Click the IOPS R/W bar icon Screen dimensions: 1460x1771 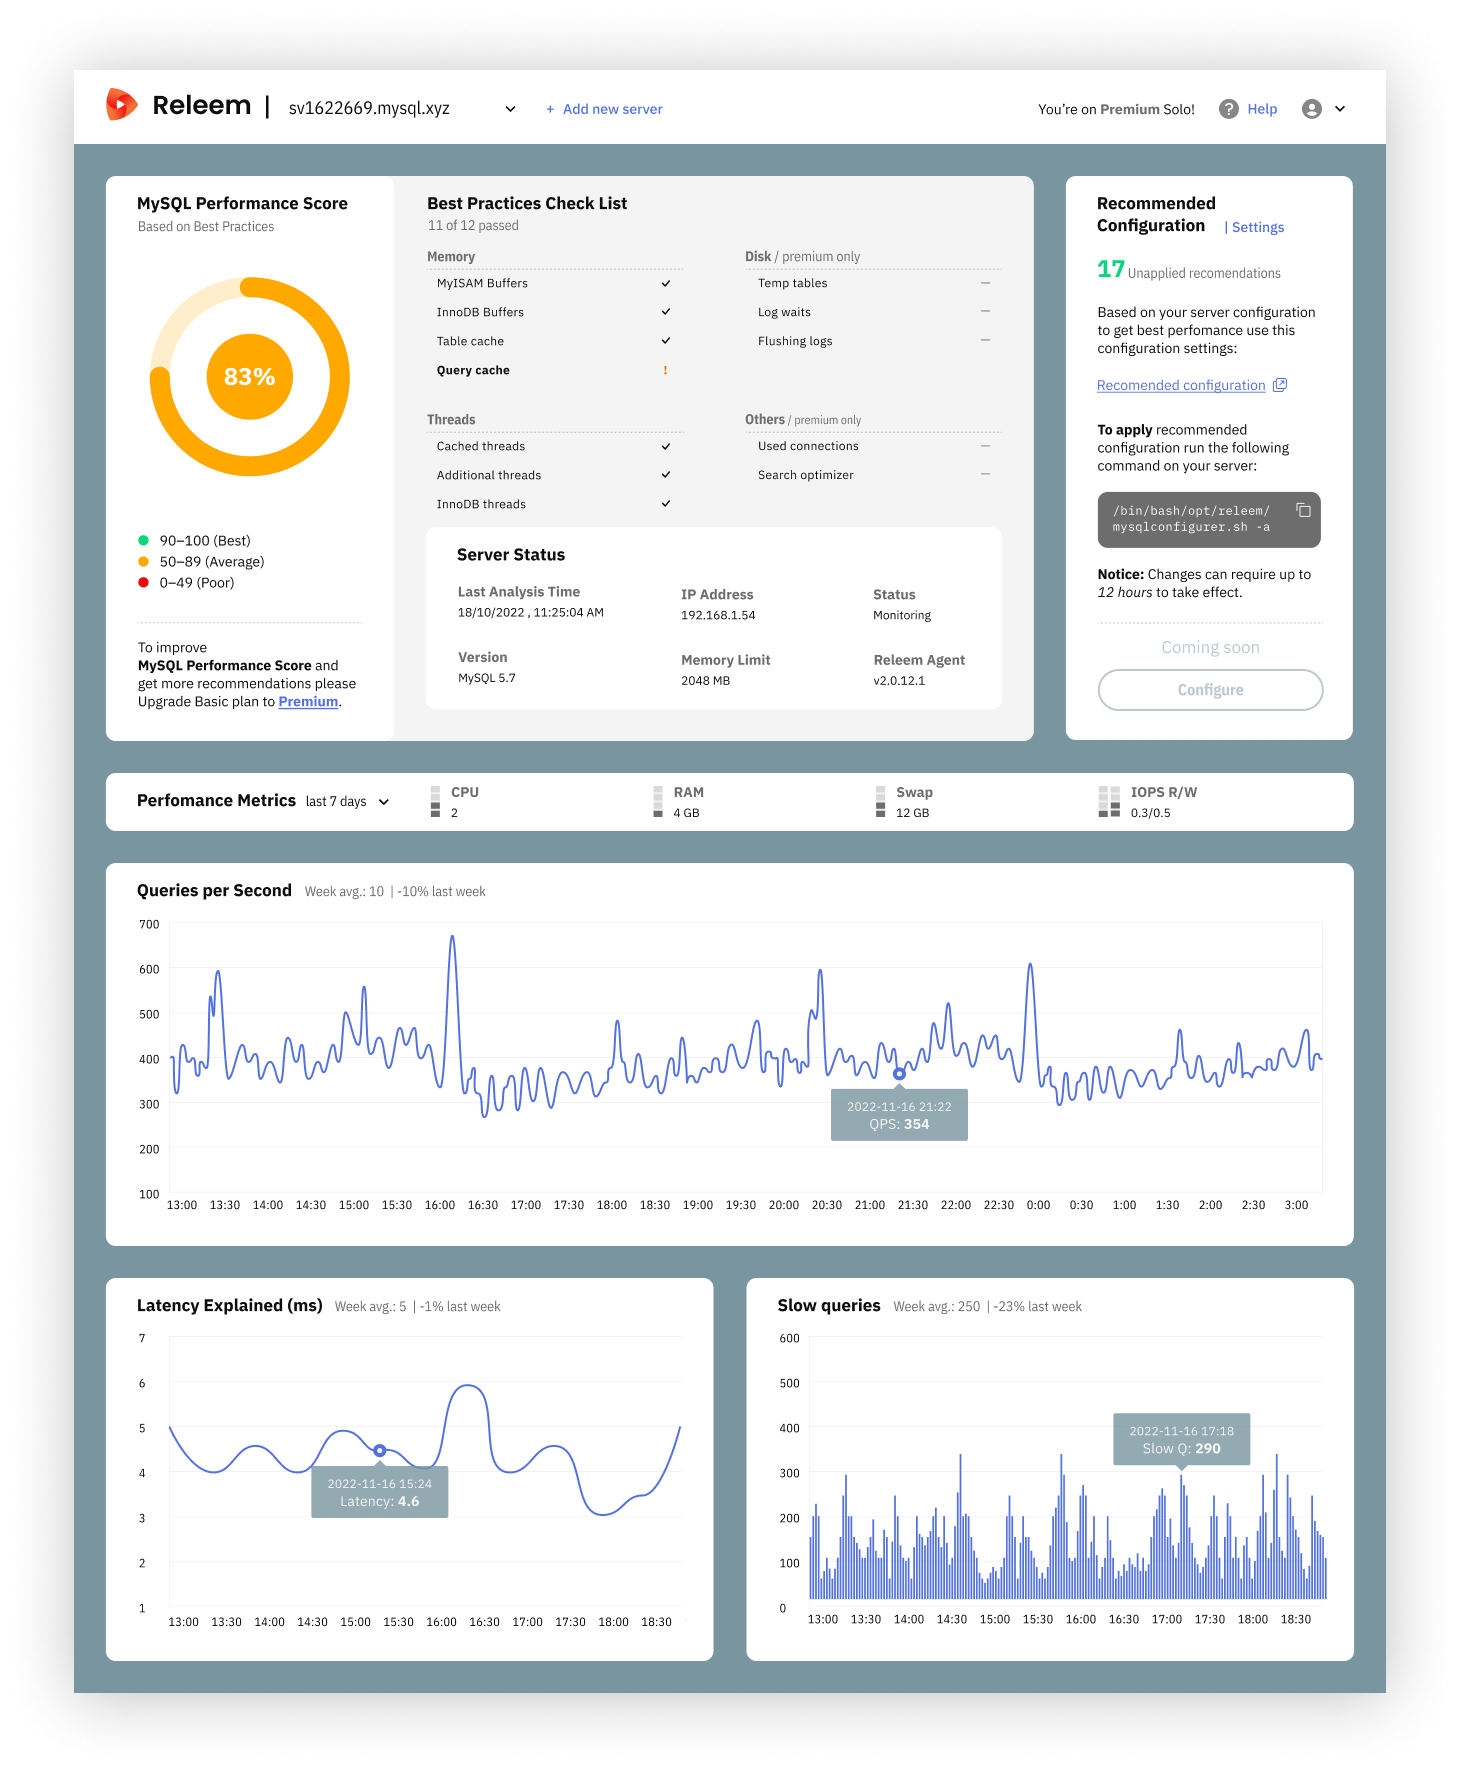point(1109,802)
